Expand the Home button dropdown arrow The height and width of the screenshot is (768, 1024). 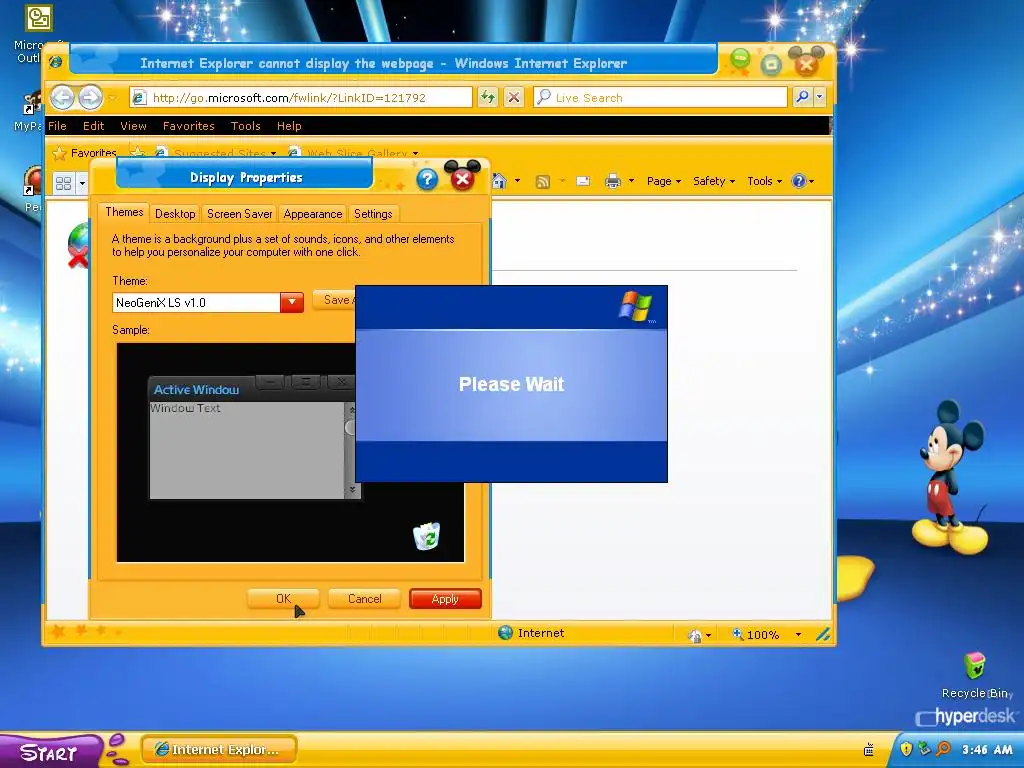coord(517,181)
